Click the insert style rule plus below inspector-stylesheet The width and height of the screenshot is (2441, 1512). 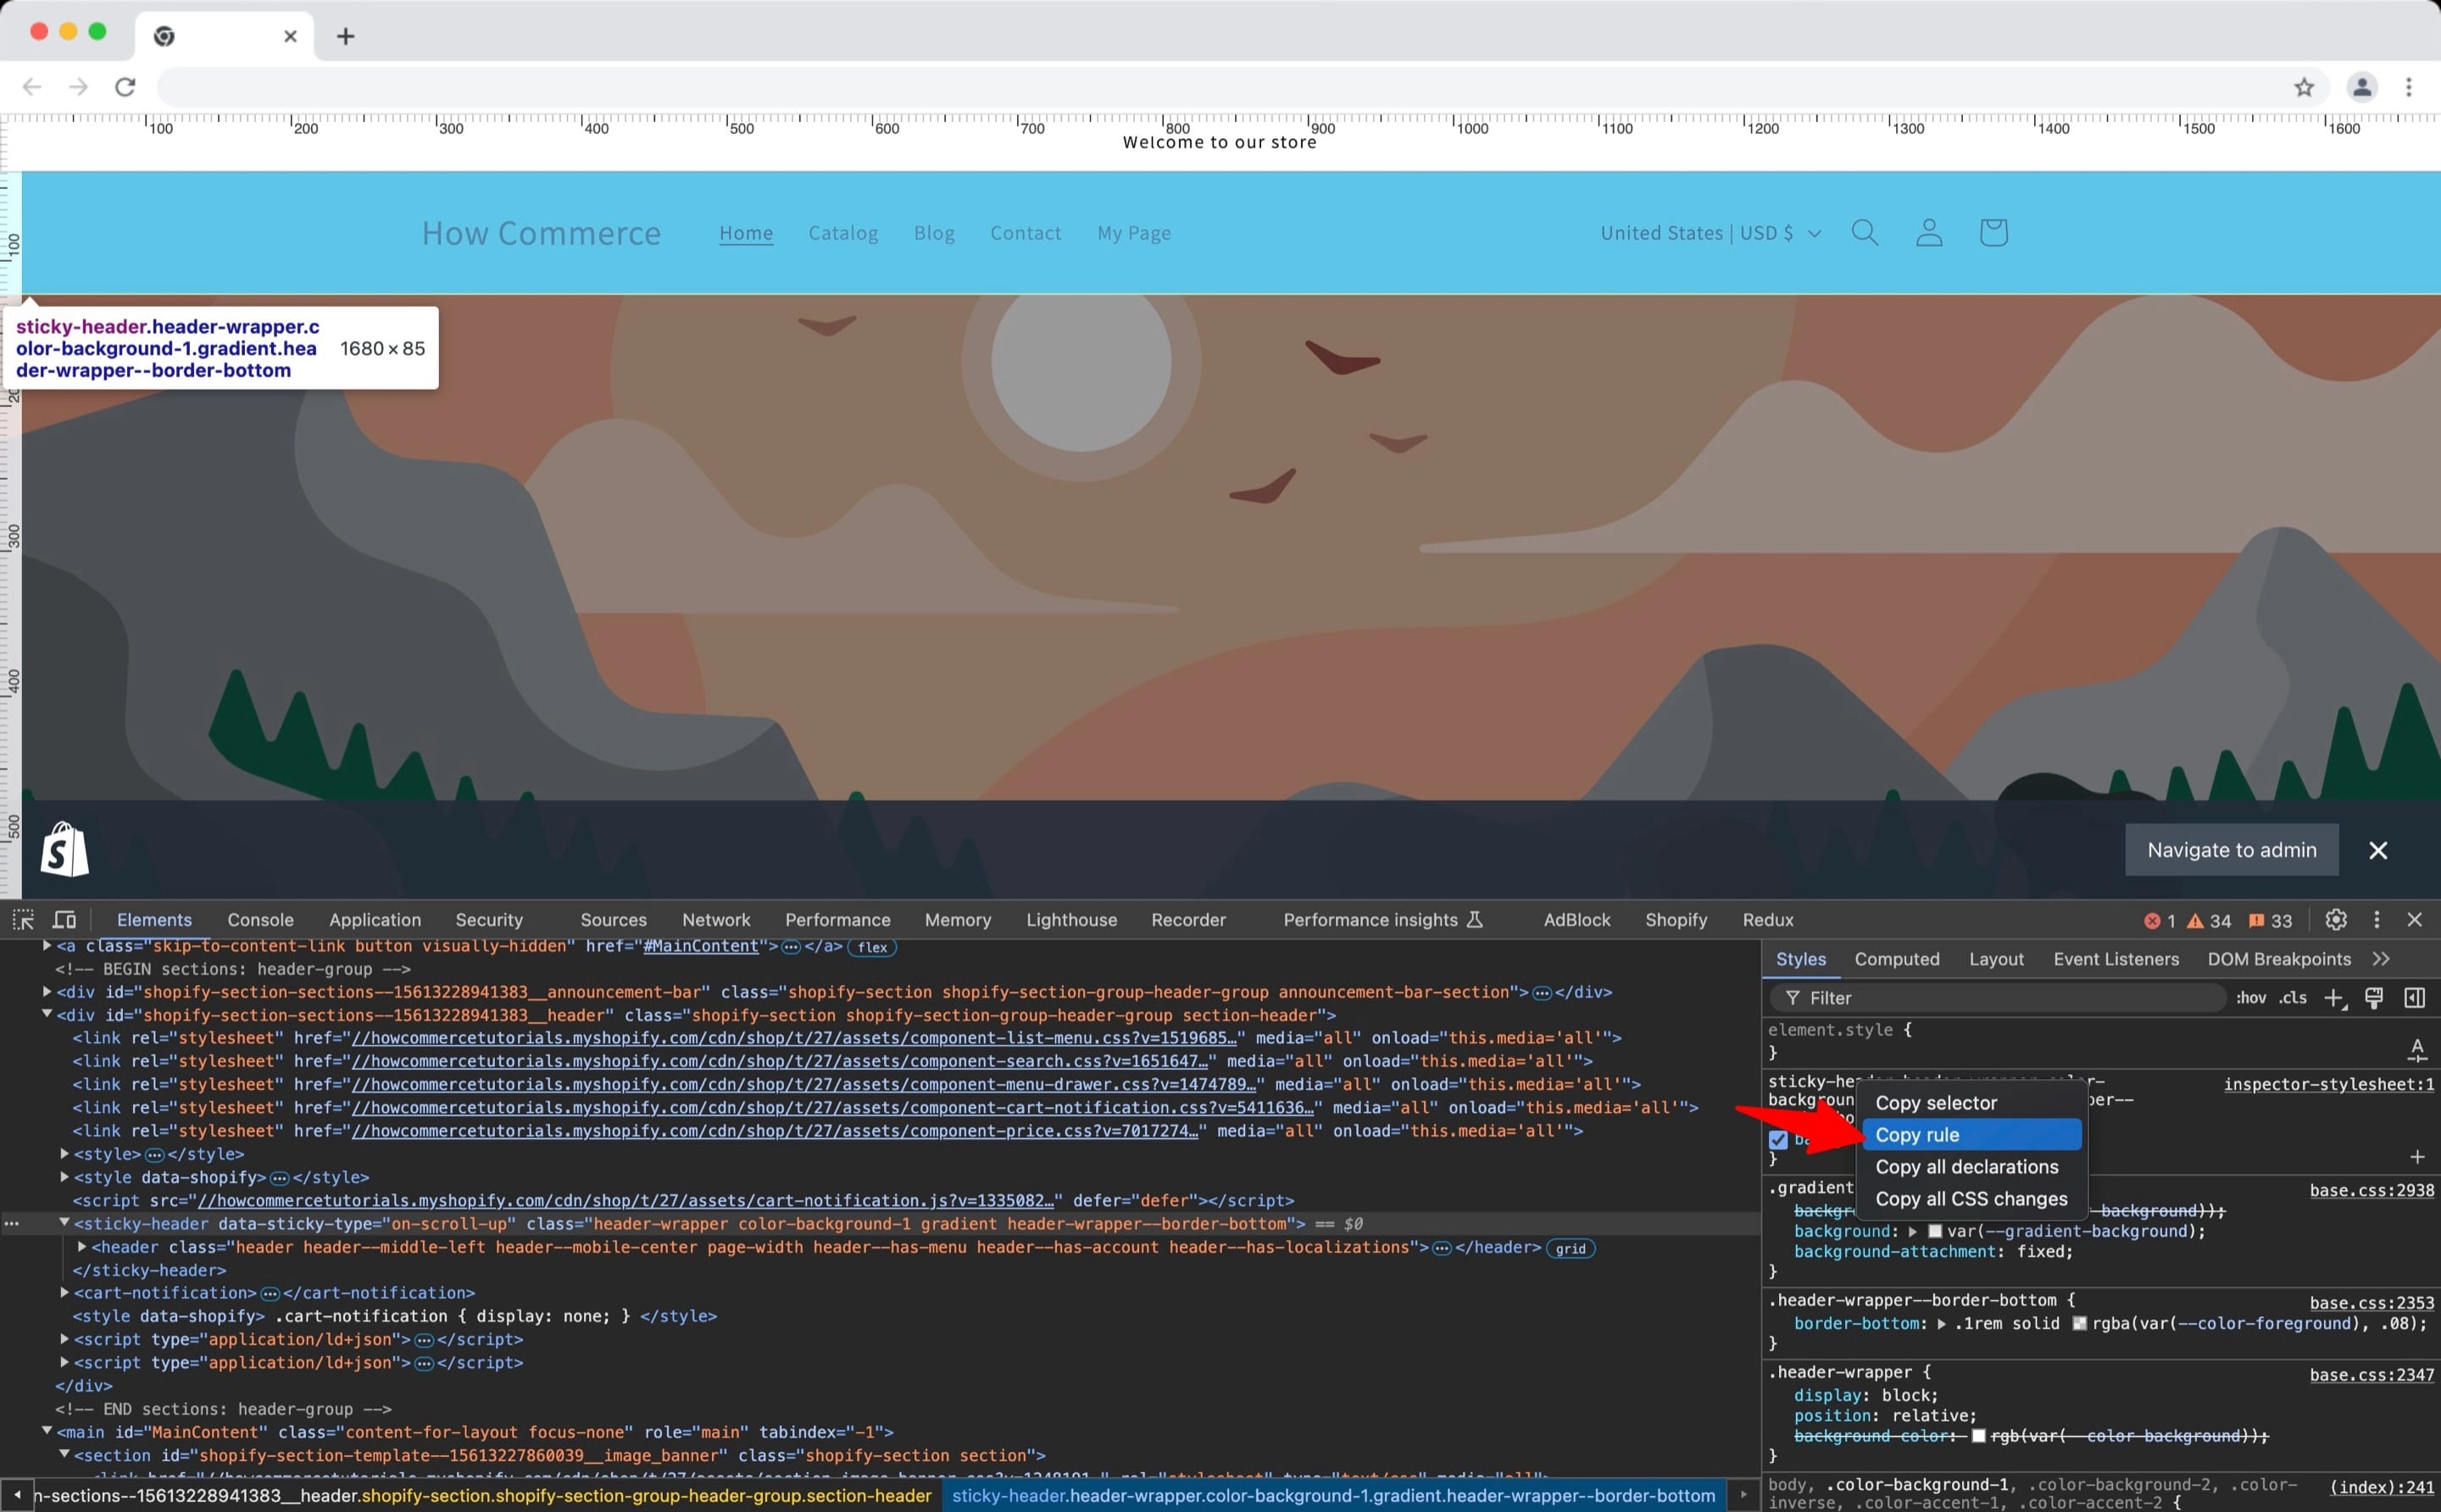2417,1157
